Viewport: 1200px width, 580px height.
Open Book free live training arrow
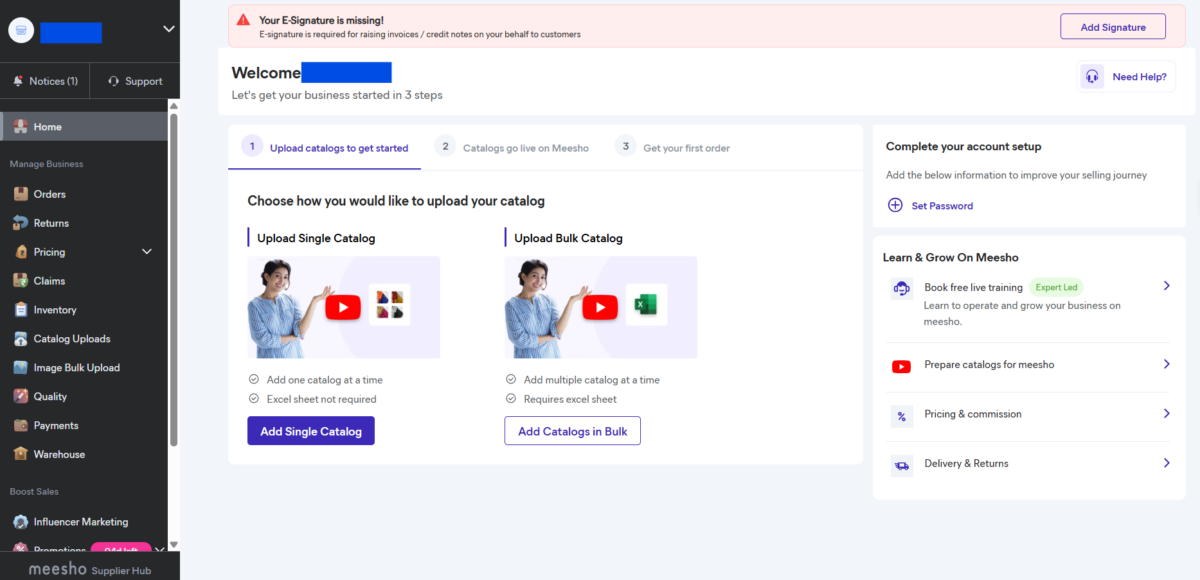tap(1166, 286)
